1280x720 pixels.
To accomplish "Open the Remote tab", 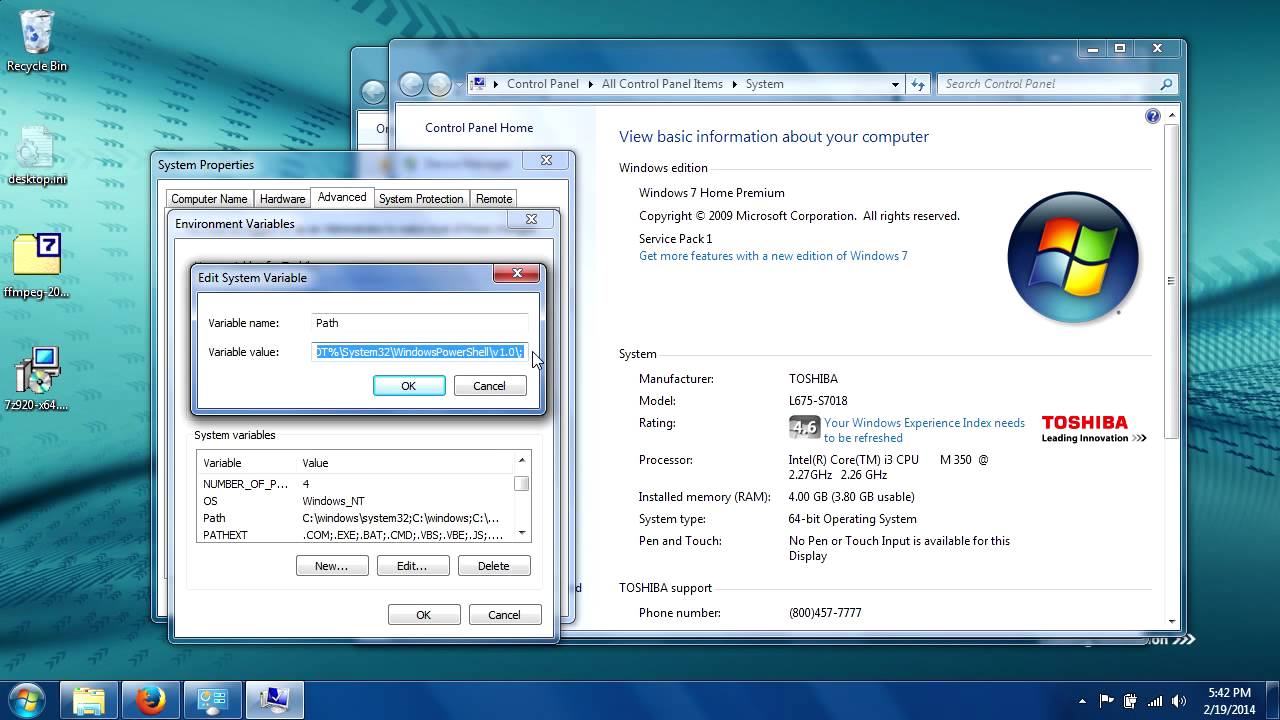I will coord(494,199).
